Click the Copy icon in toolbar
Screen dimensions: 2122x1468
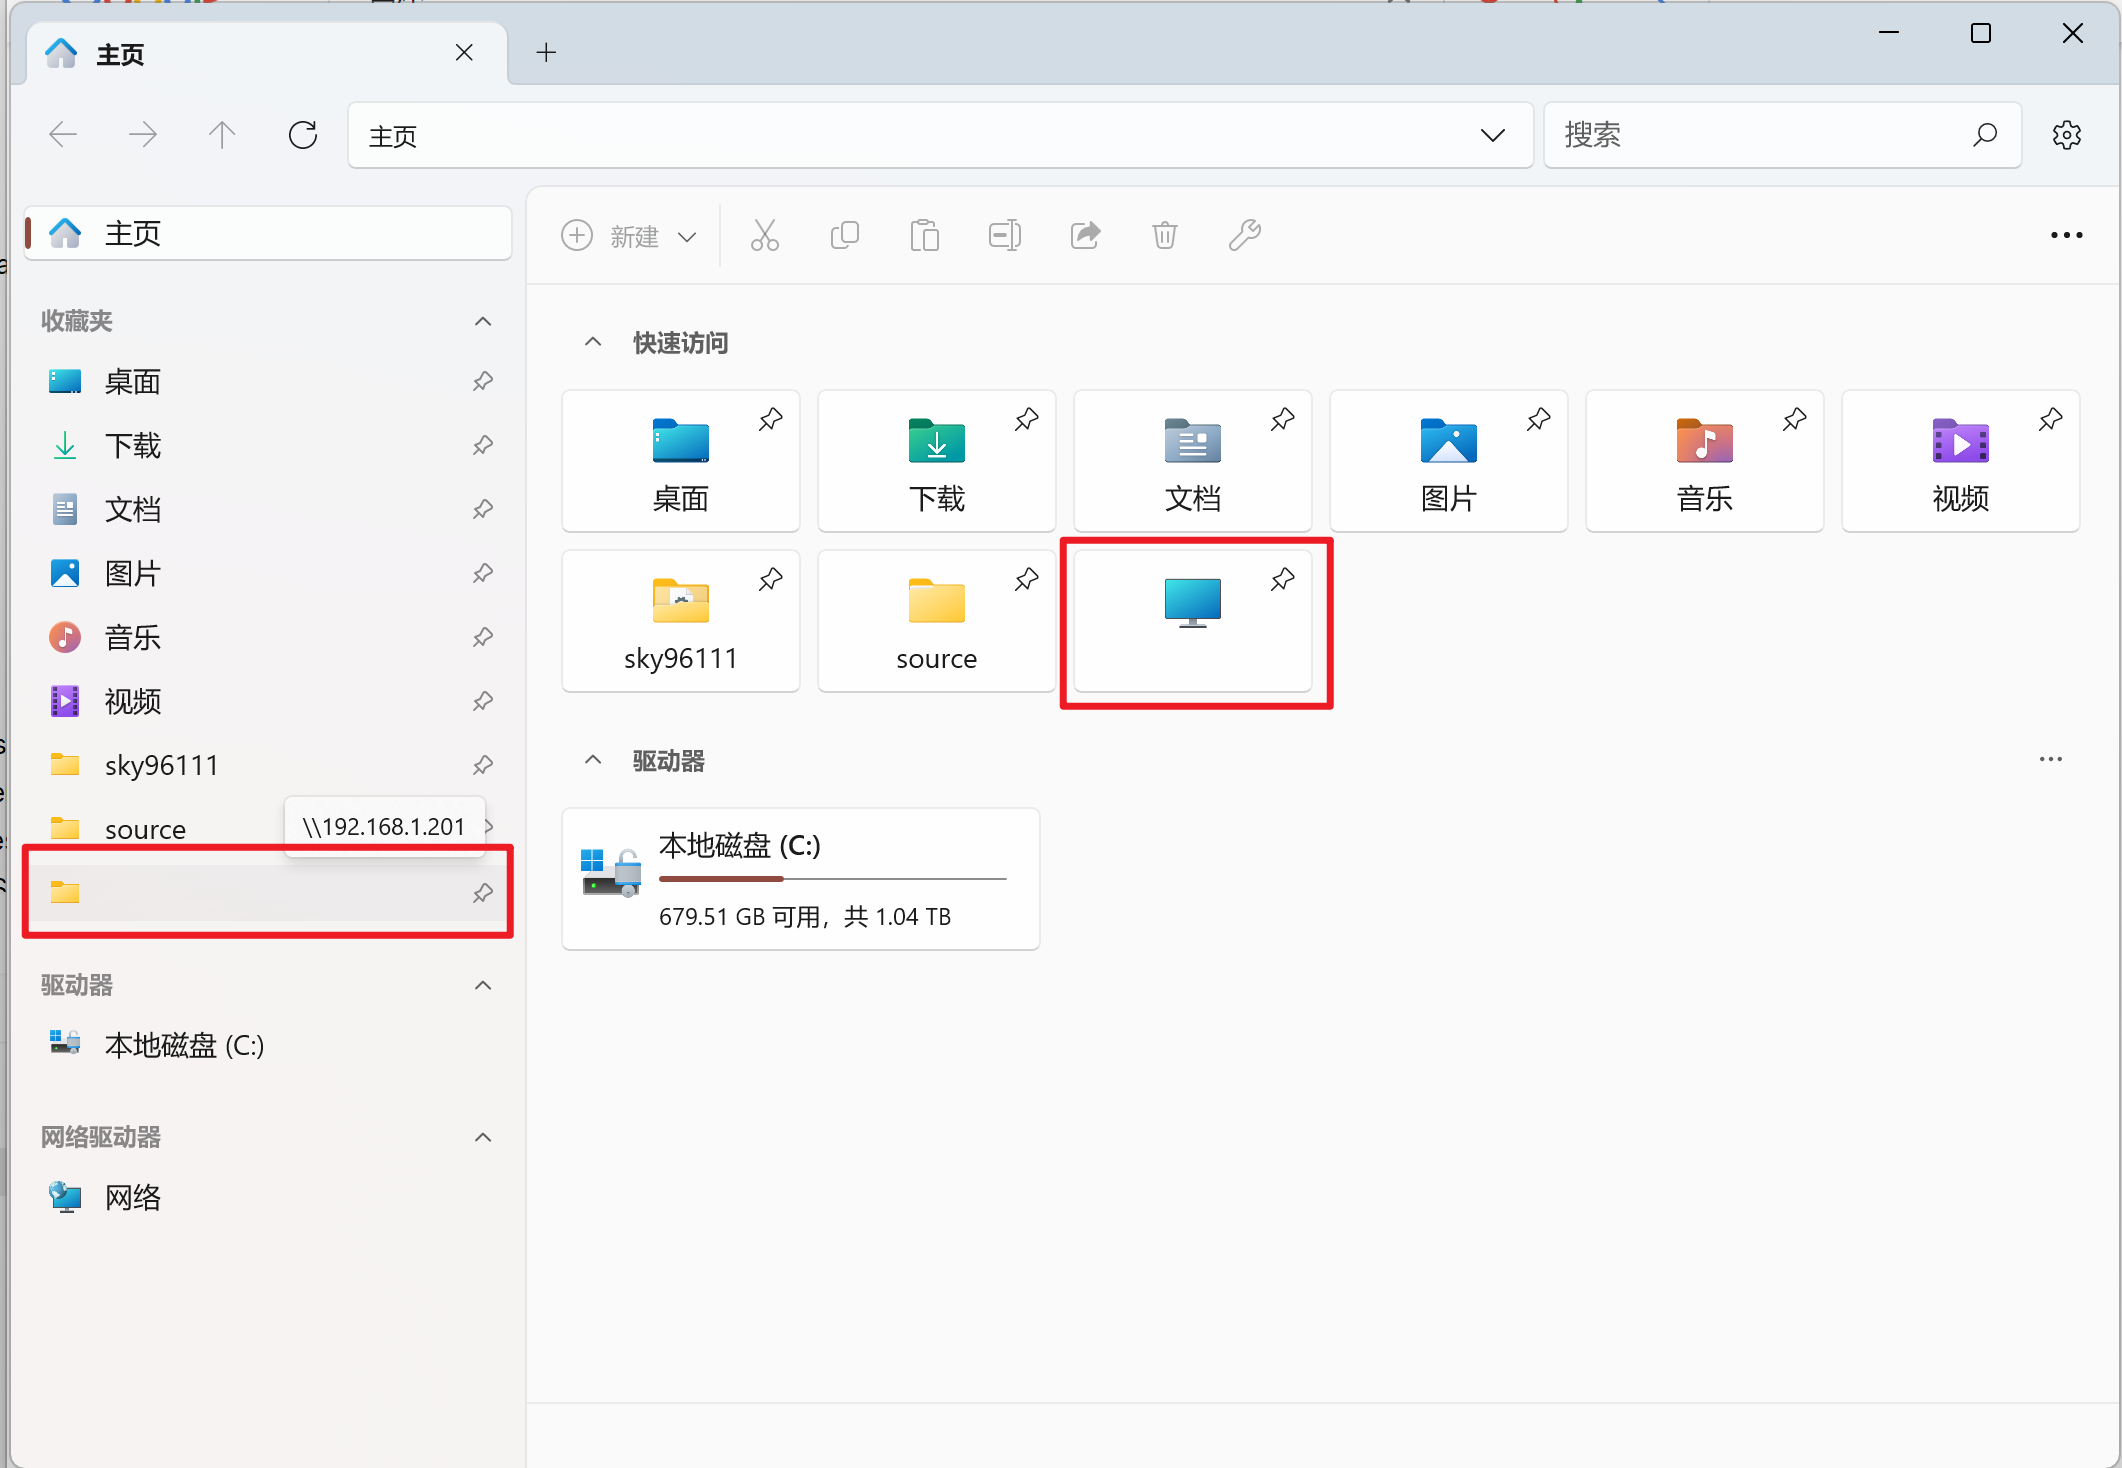coord(845,236)
